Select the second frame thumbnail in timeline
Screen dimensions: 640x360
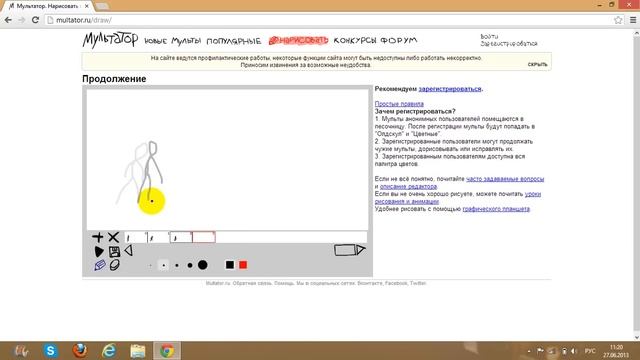pyautogui.click(x=158, y=237)
